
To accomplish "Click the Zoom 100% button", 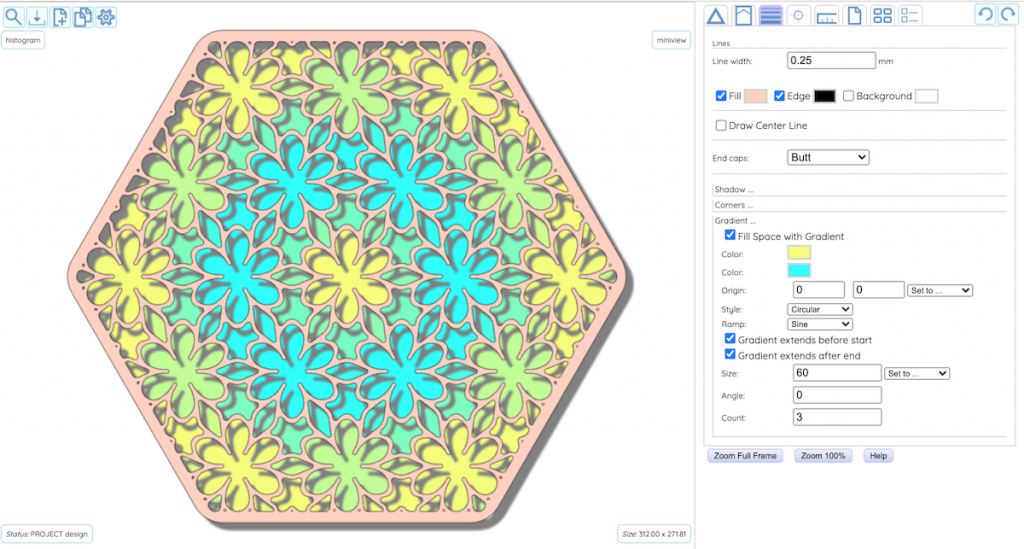I will tap(823, 456).
